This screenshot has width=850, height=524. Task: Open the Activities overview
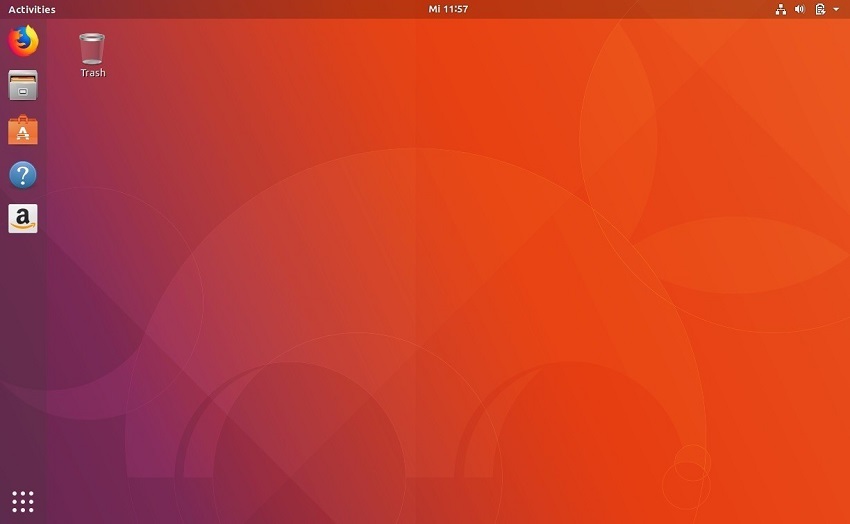pyautogui.click(x=32, y=9)
